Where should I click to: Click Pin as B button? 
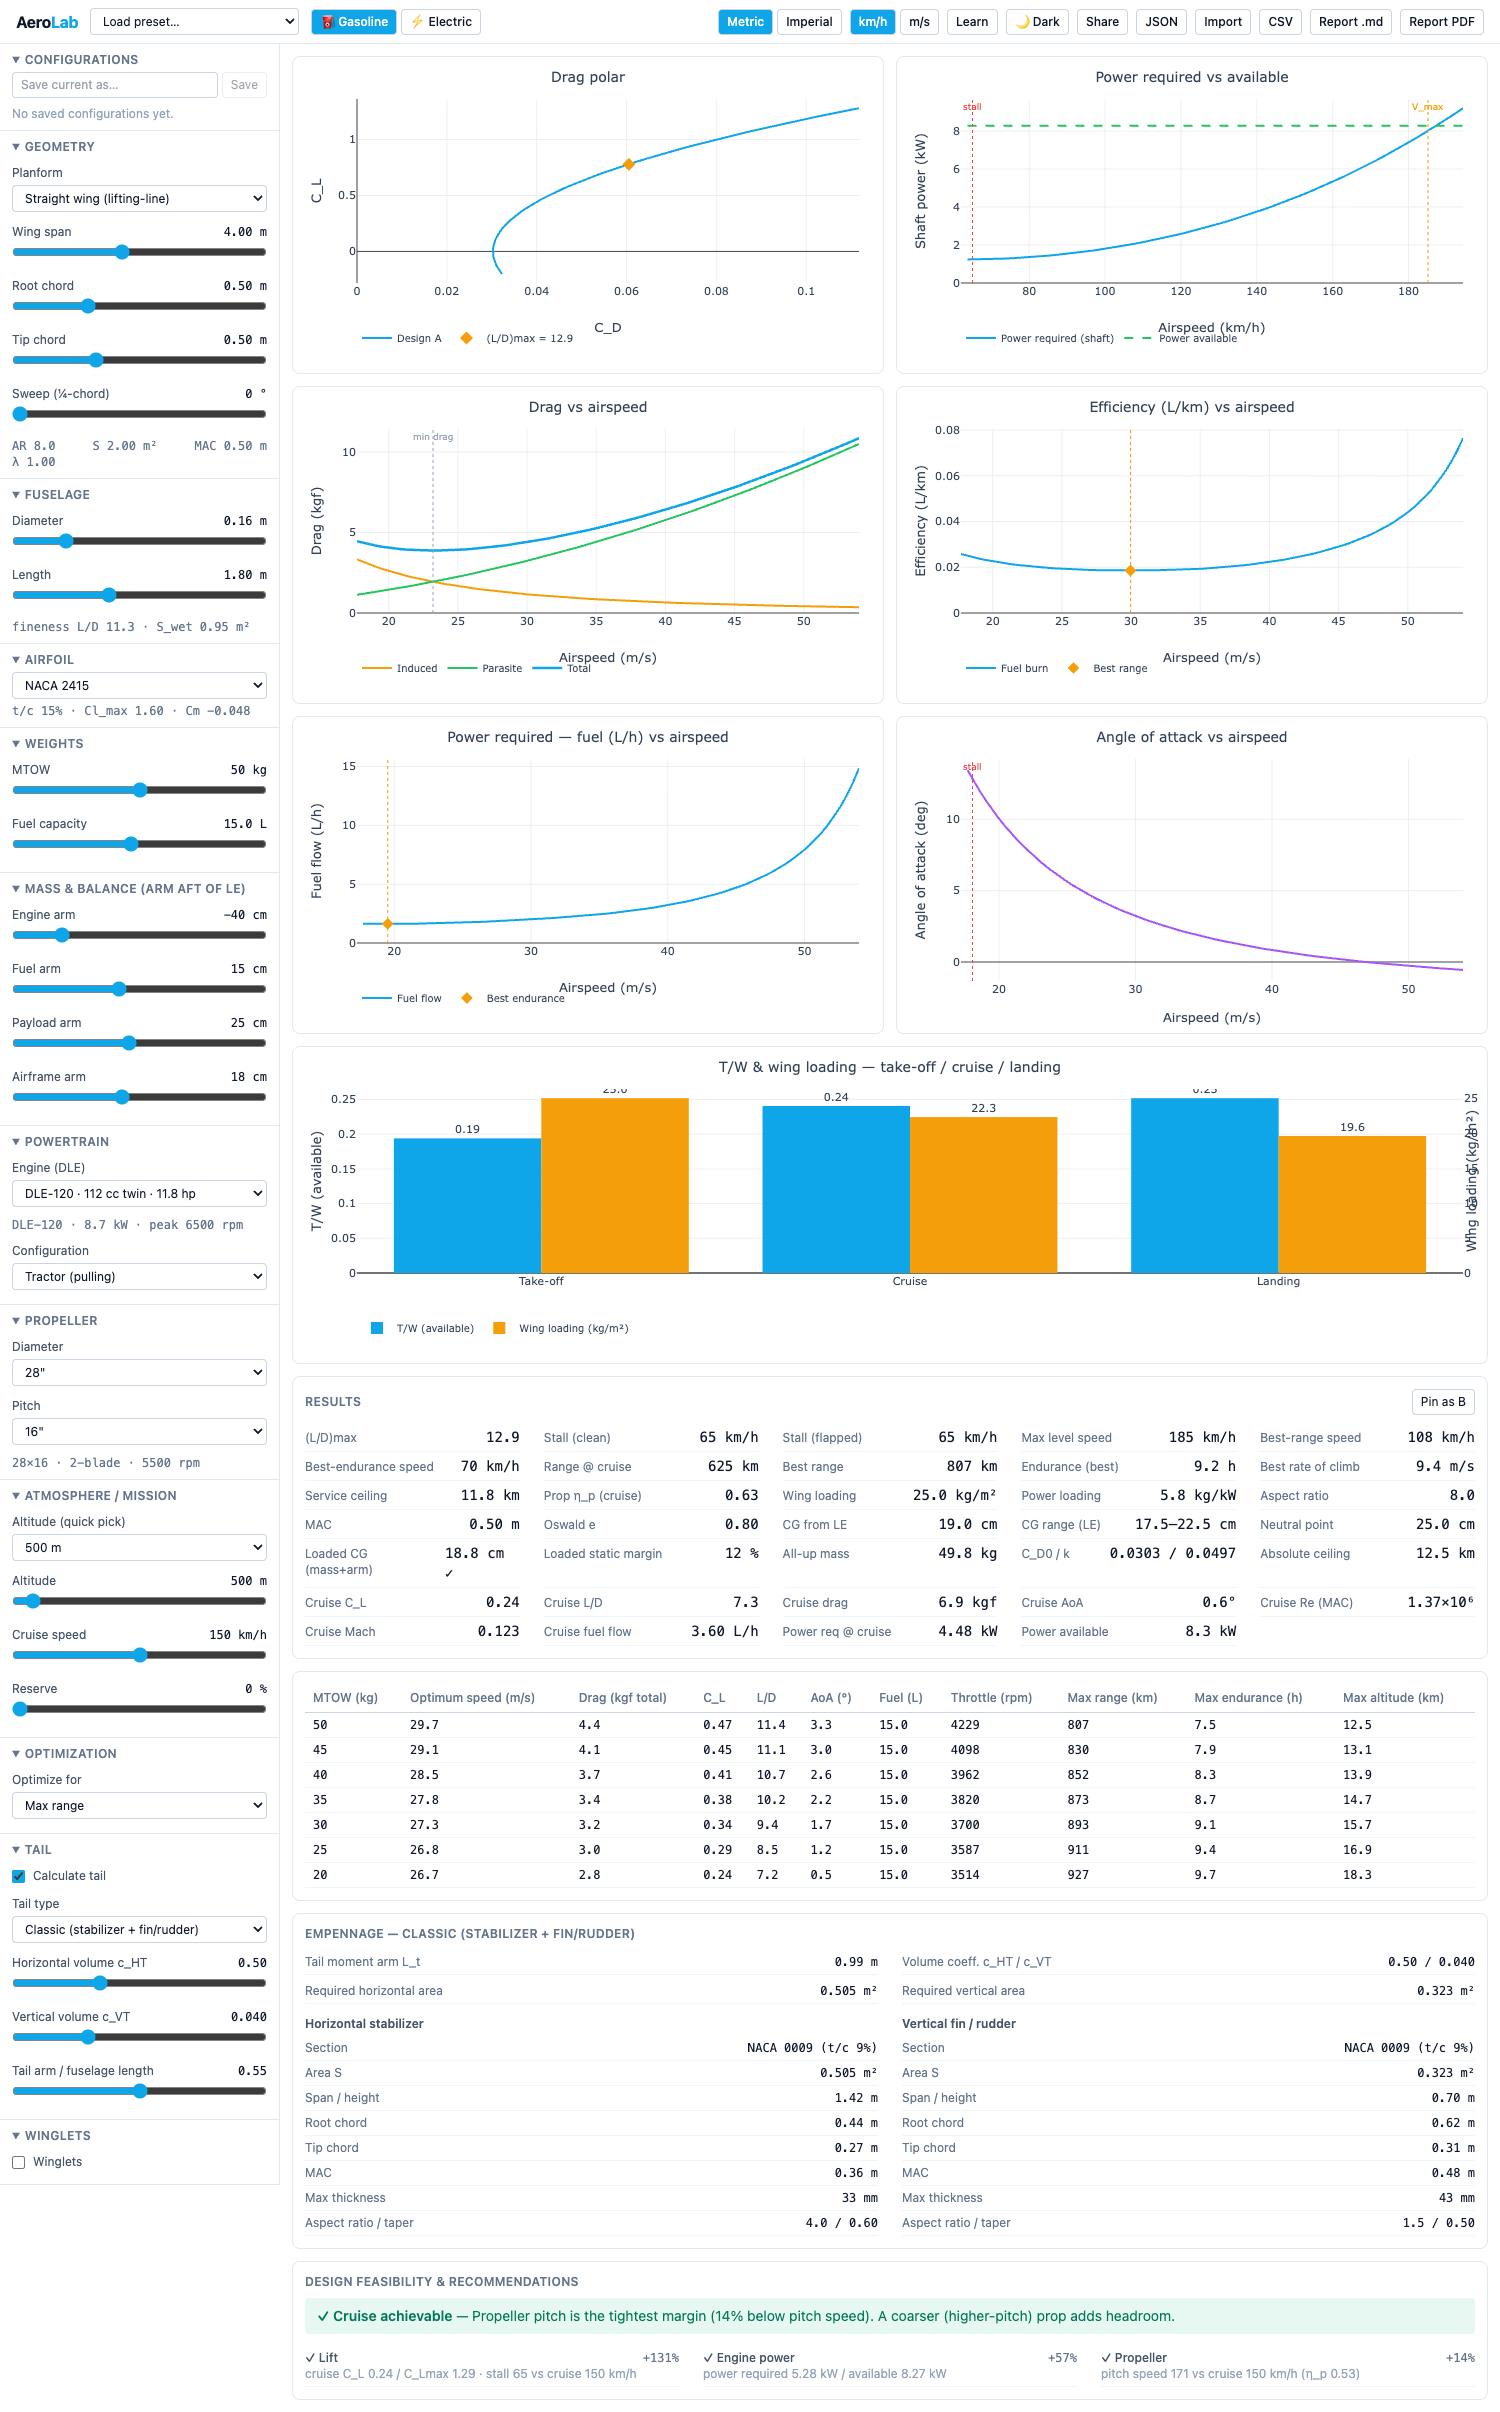[1442, 1402]
